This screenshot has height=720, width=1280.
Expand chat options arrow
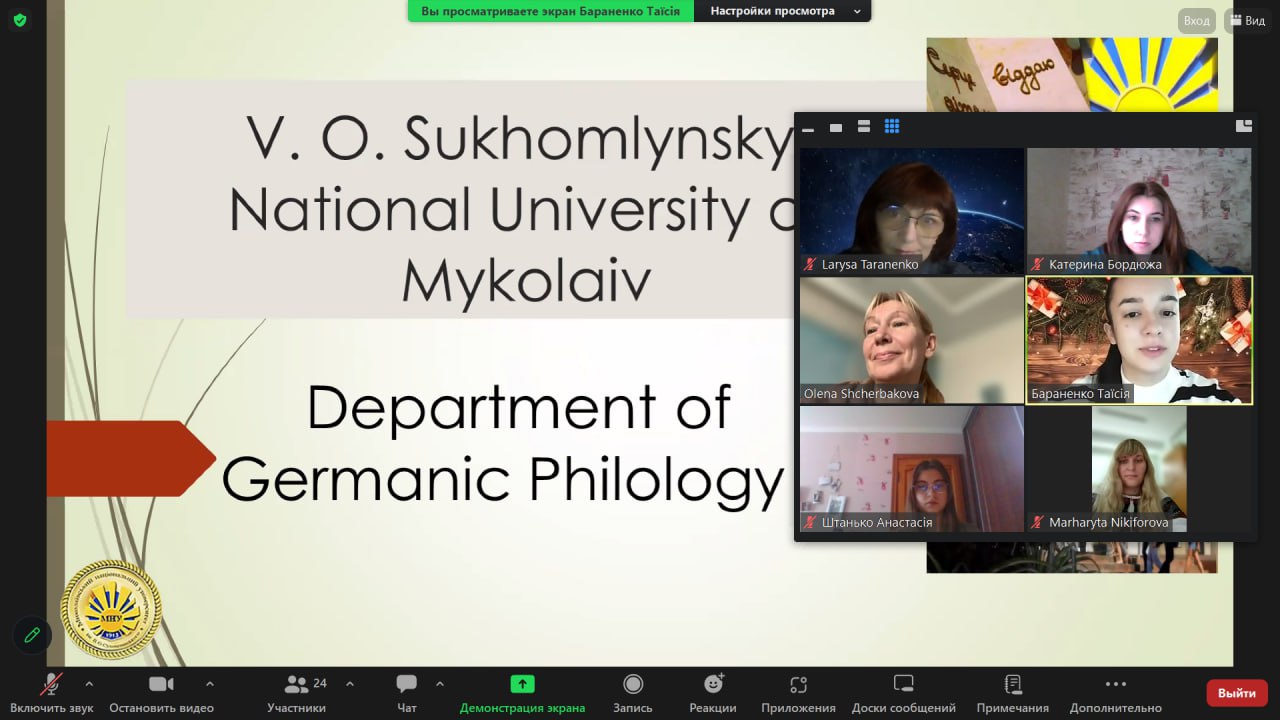point(439,684)
